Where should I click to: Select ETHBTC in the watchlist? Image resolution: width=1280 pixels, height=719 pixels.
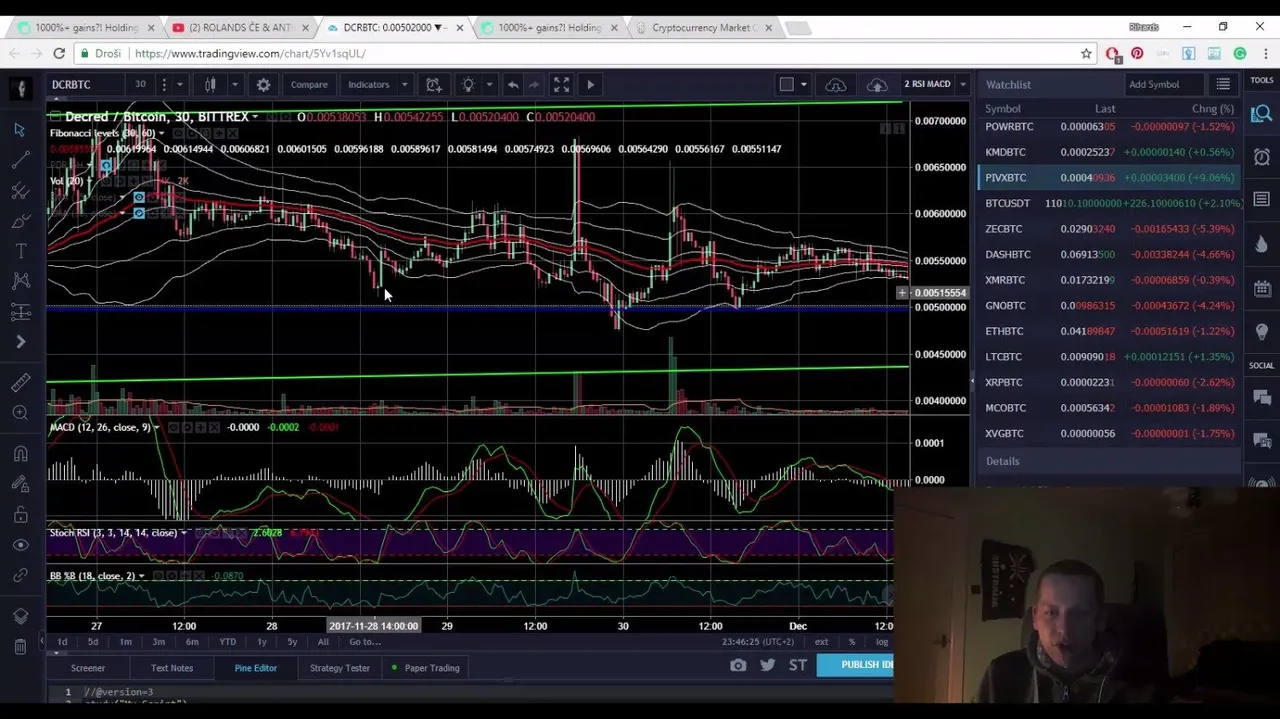point(1110,331)
